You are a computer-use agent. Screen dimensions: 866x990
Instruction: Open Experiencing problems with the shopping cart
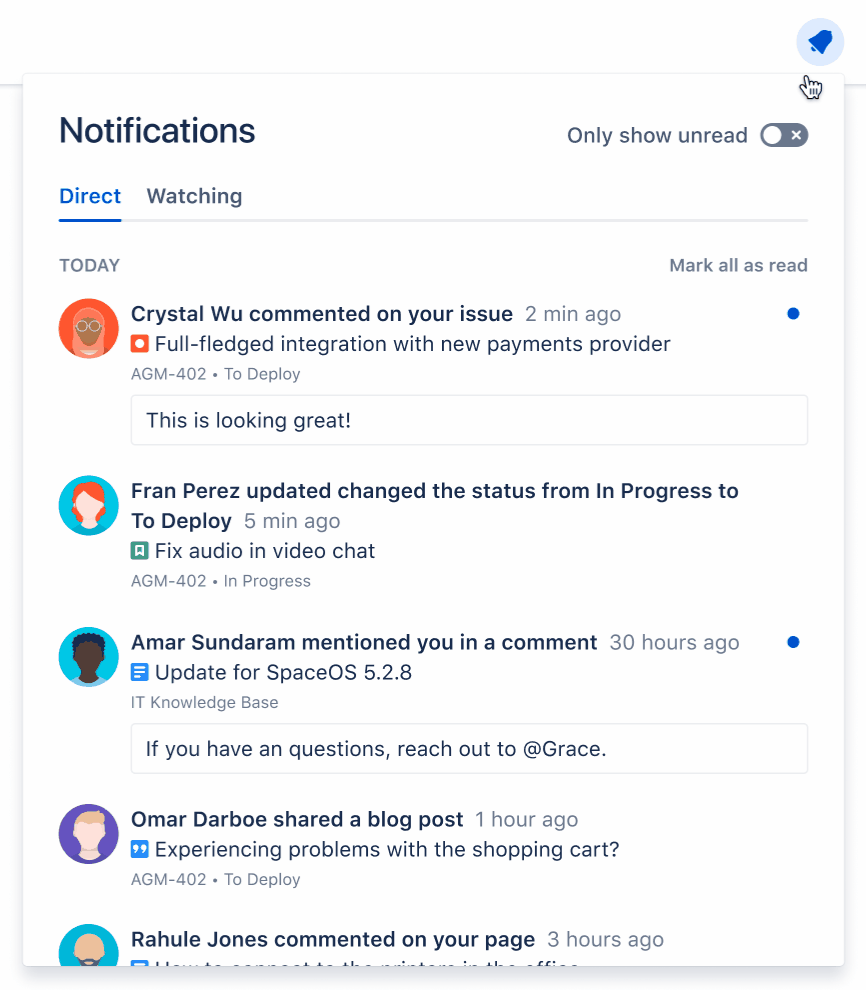tap(387, 849)
